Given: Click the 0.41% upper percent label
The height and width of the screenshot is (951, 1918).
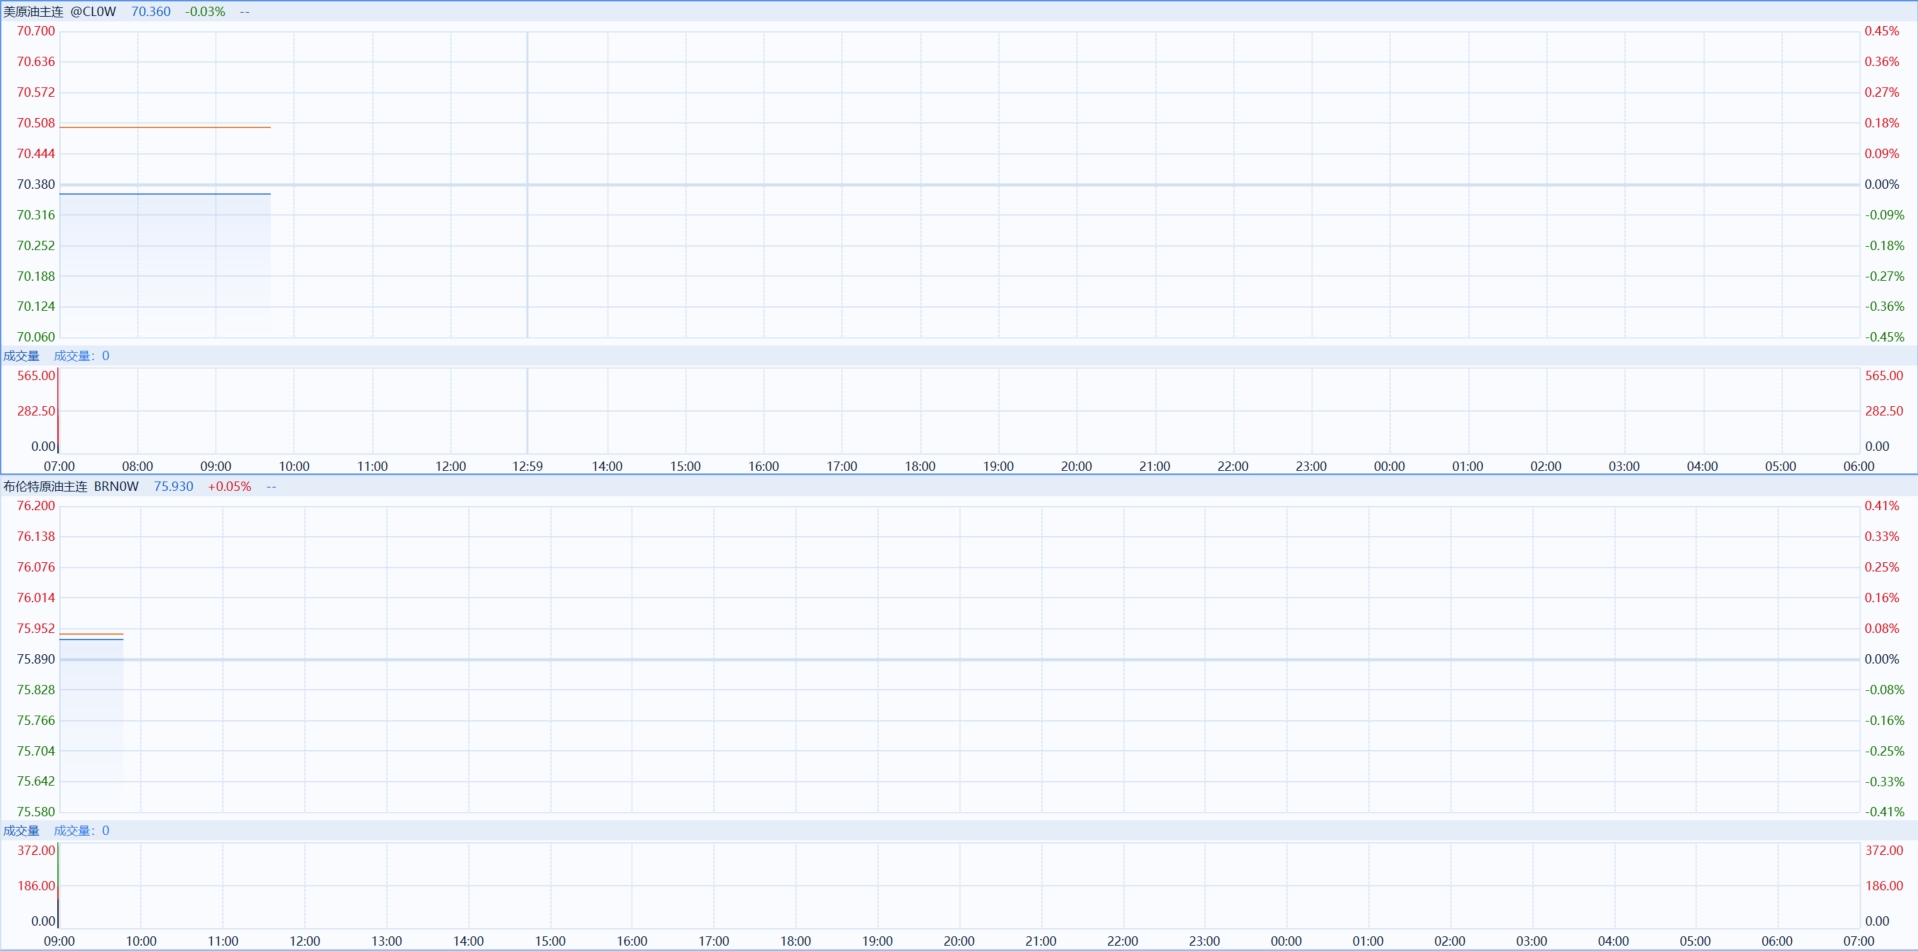Looking at the screenshot, I should point(1881,506).
